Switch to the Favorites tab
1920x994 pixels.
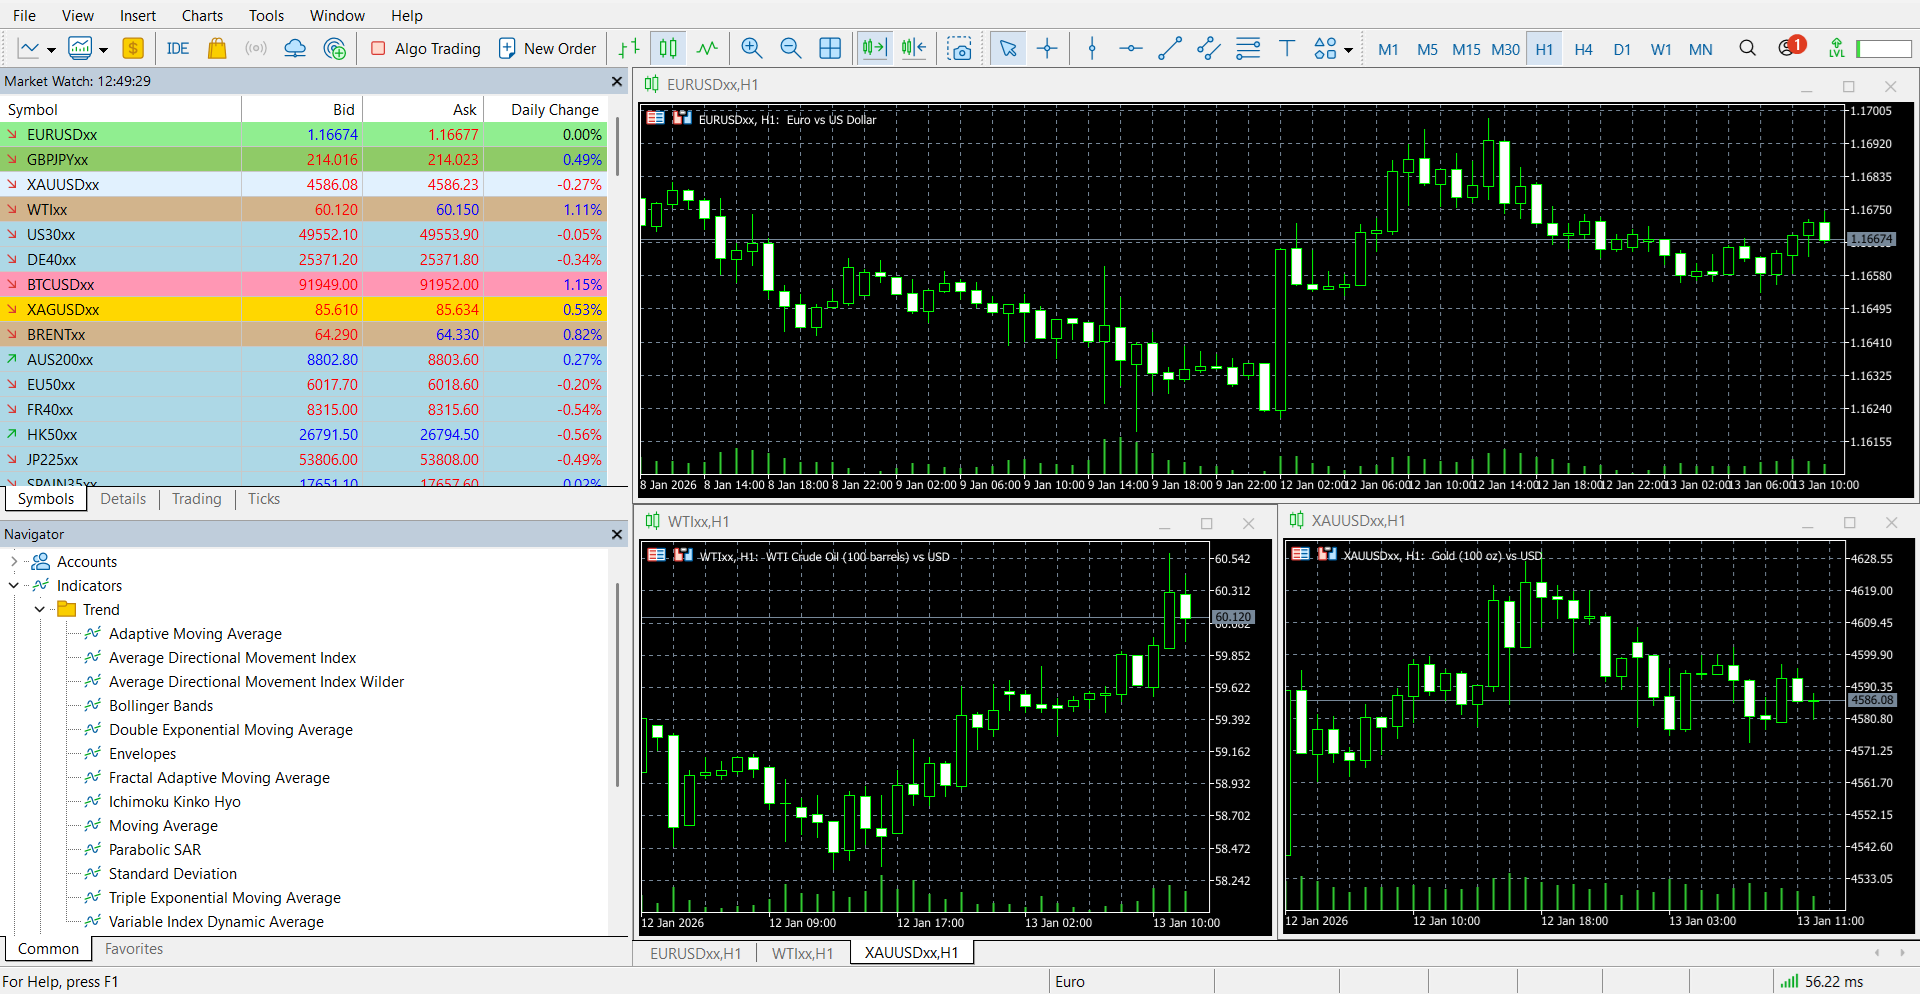(134, 949)
